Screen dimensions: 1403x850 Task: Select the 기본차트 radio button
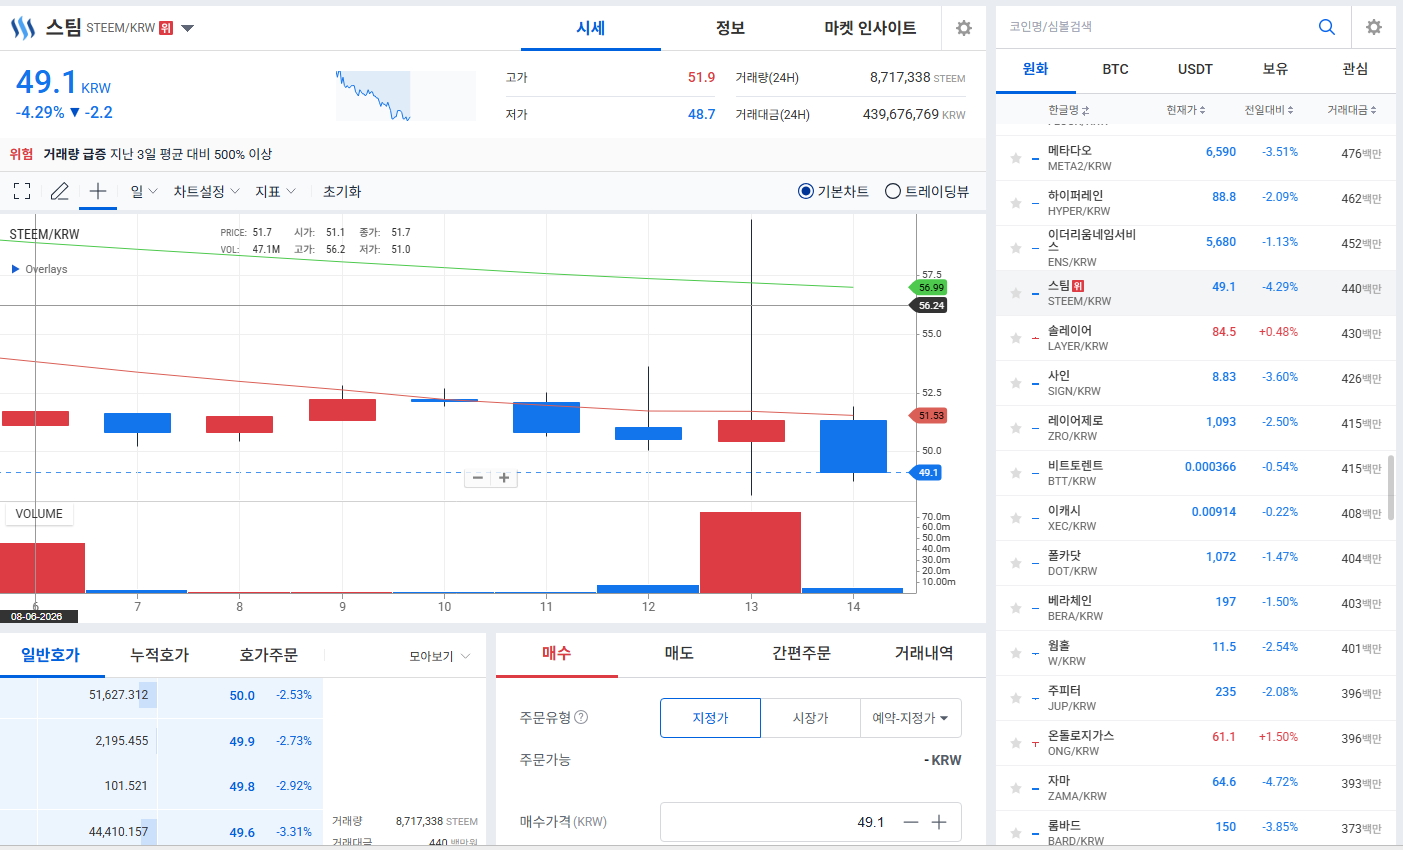pyautogui.click(x=806, y=191)
